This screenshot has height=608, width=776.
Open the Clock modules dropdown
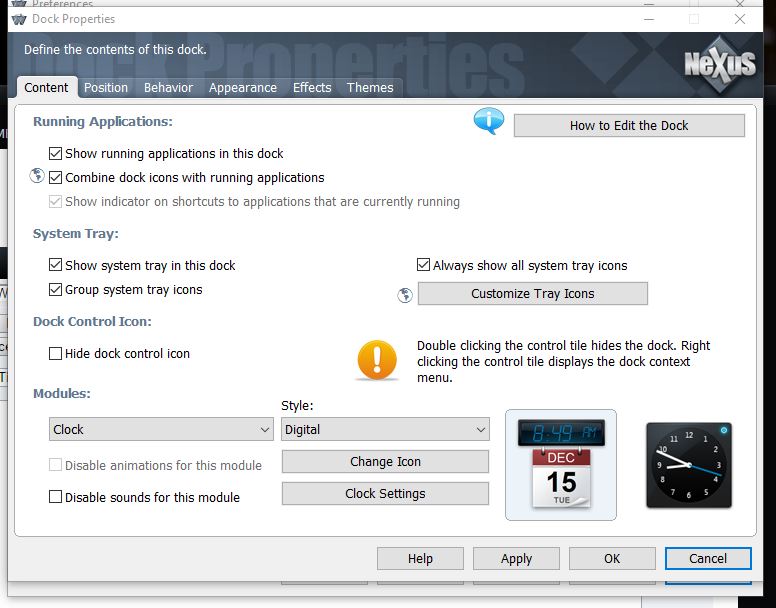click(x=161, y=430)
